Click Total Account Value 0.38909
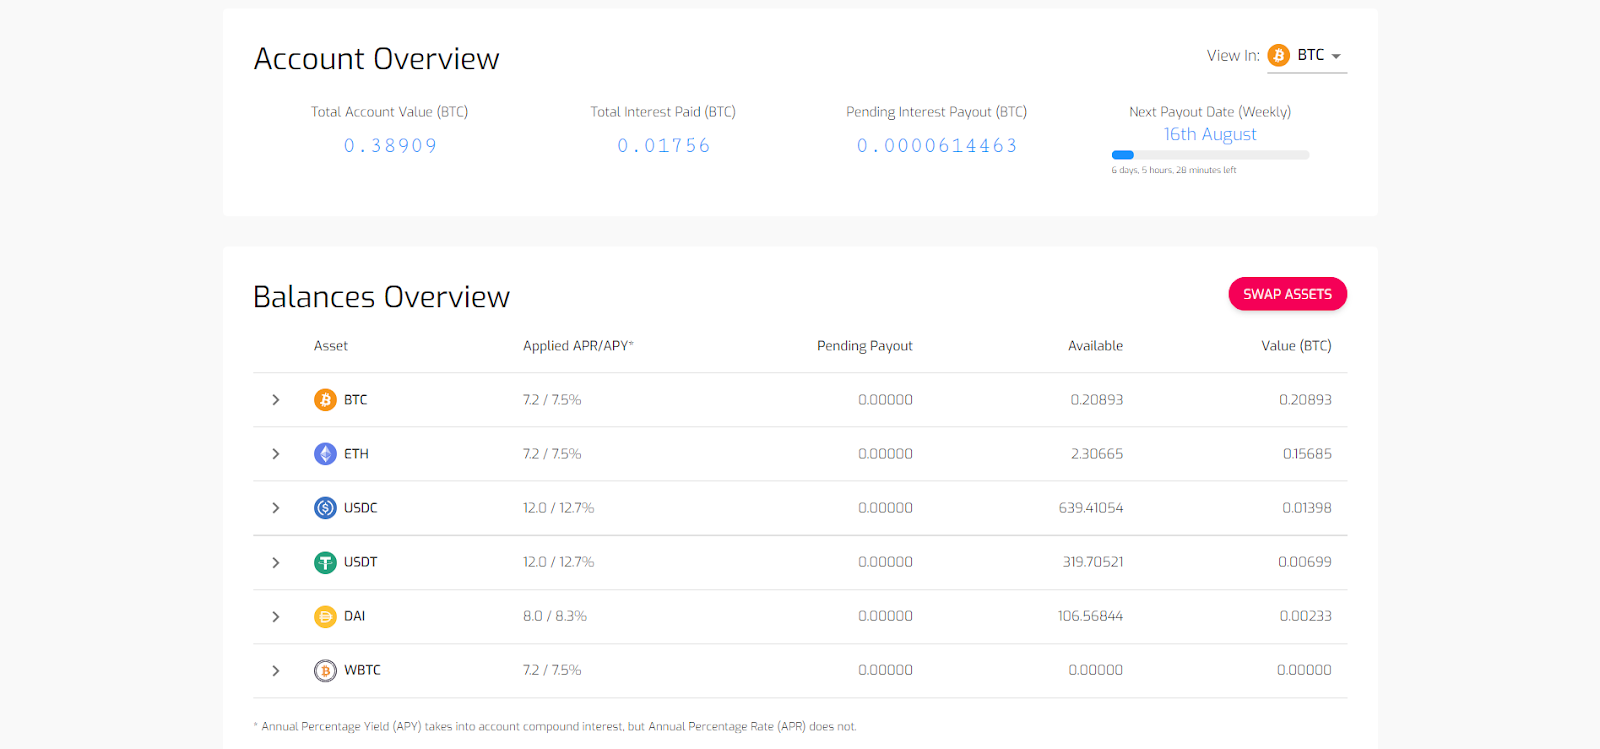The image size is (1600, 749). click(390, 146)
